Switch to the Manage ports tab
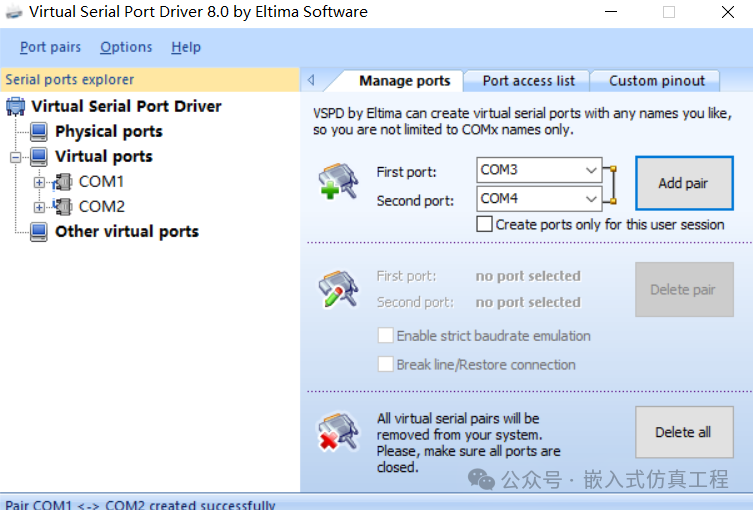This screenshot has height=510, width=753. coord(404,81)
